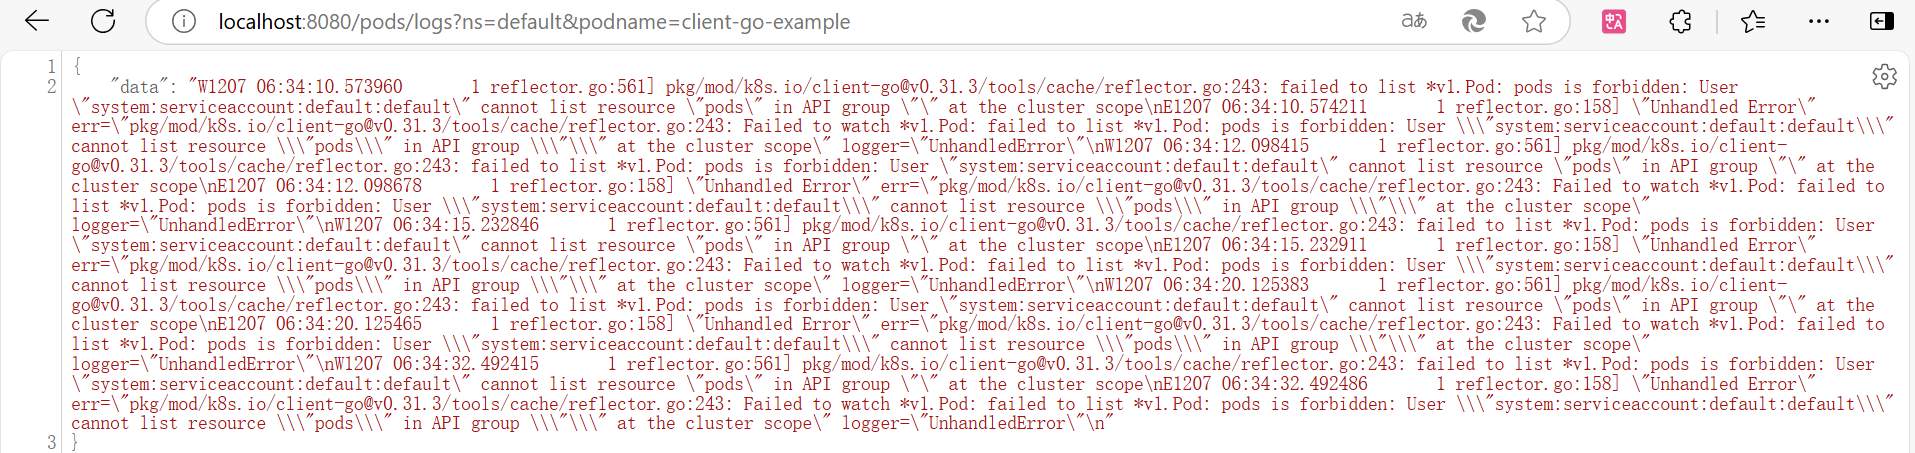
Task: Open the Settings and more menu
Action: pos(1819,21)
